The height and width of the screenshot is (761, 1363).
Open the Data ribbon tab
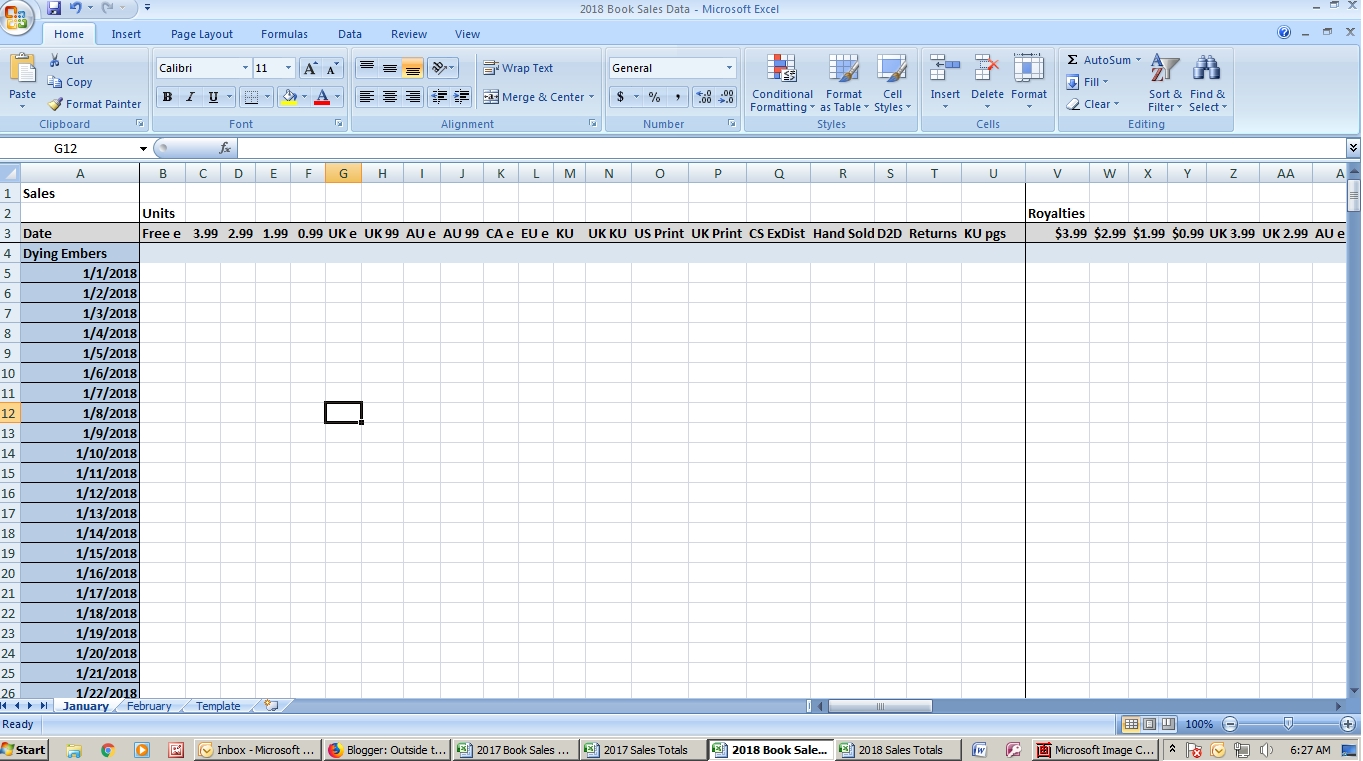coord(350,34)
